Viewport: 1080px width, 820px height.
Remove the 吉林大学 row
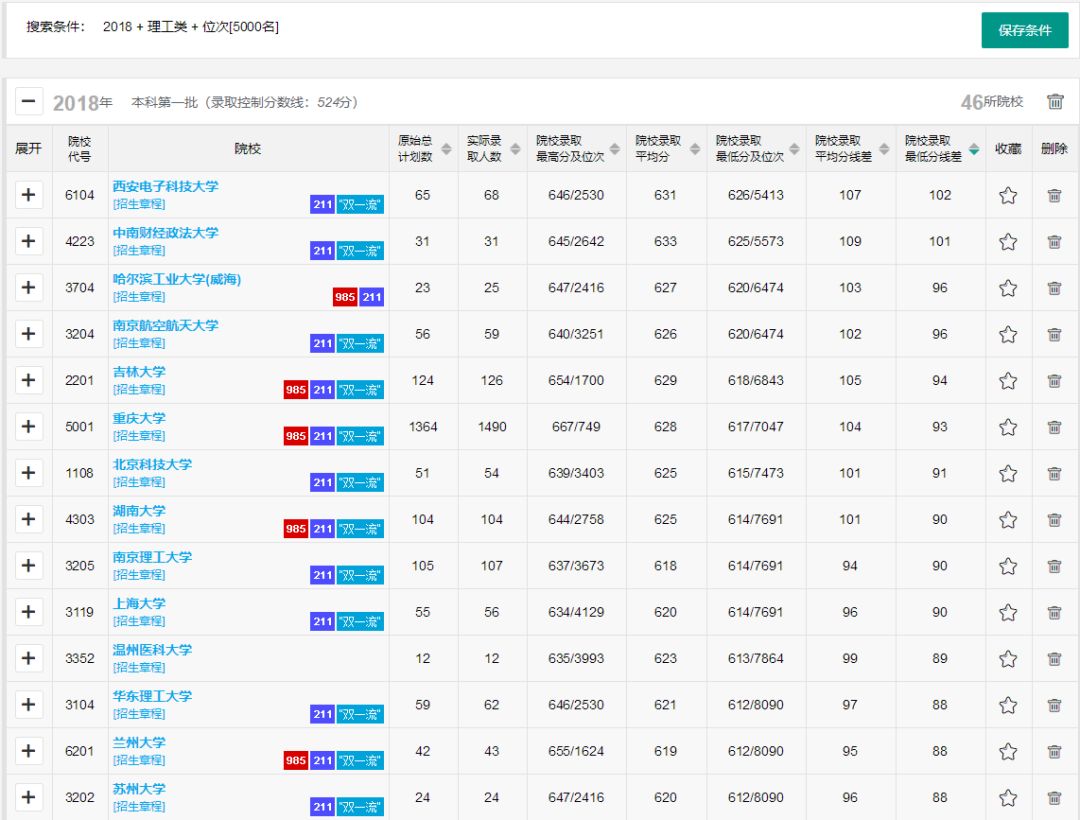[x=1054, y=381]
